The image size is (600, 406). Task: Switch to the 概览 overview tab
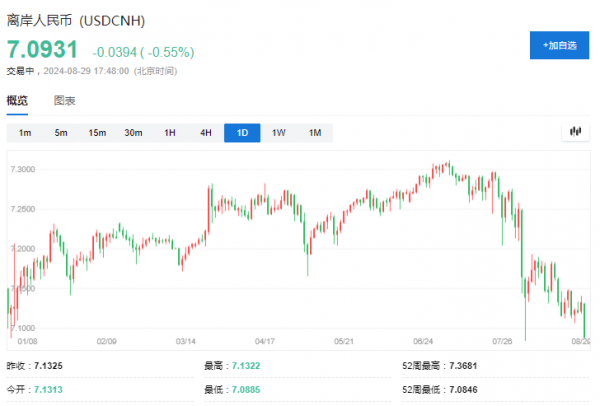point(17,101)
